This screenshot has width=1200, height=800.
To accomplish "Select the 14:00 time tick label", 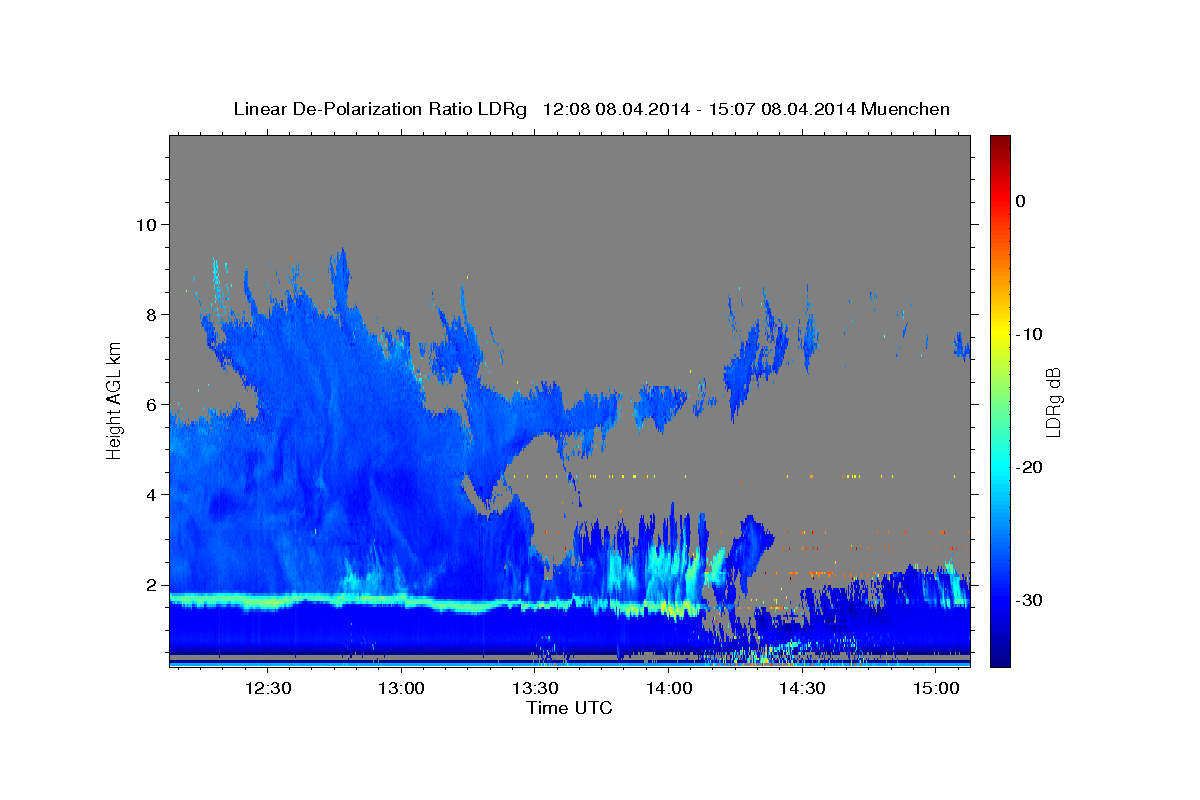I will (x=669, y=688).
